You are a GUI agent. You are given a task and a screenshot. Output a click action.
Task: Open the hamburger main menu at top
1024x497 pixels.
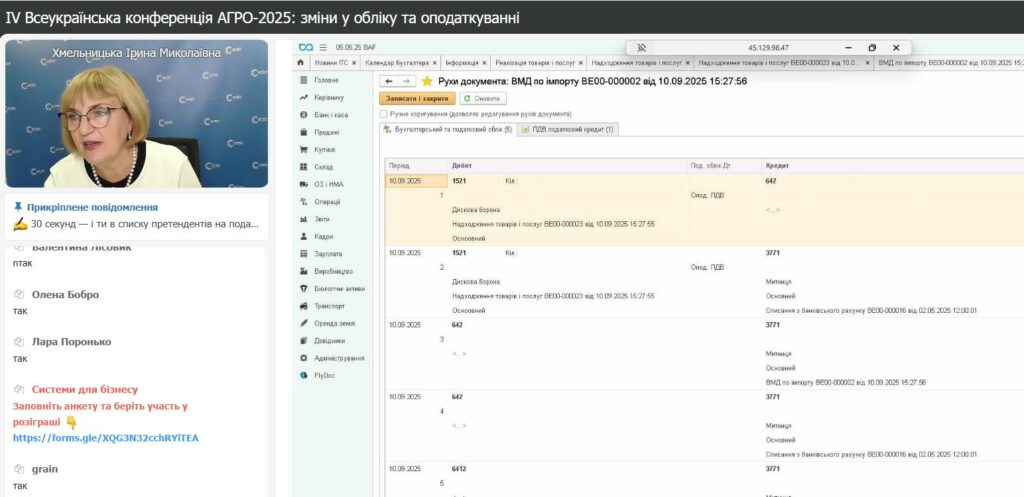tap(322, 47)
